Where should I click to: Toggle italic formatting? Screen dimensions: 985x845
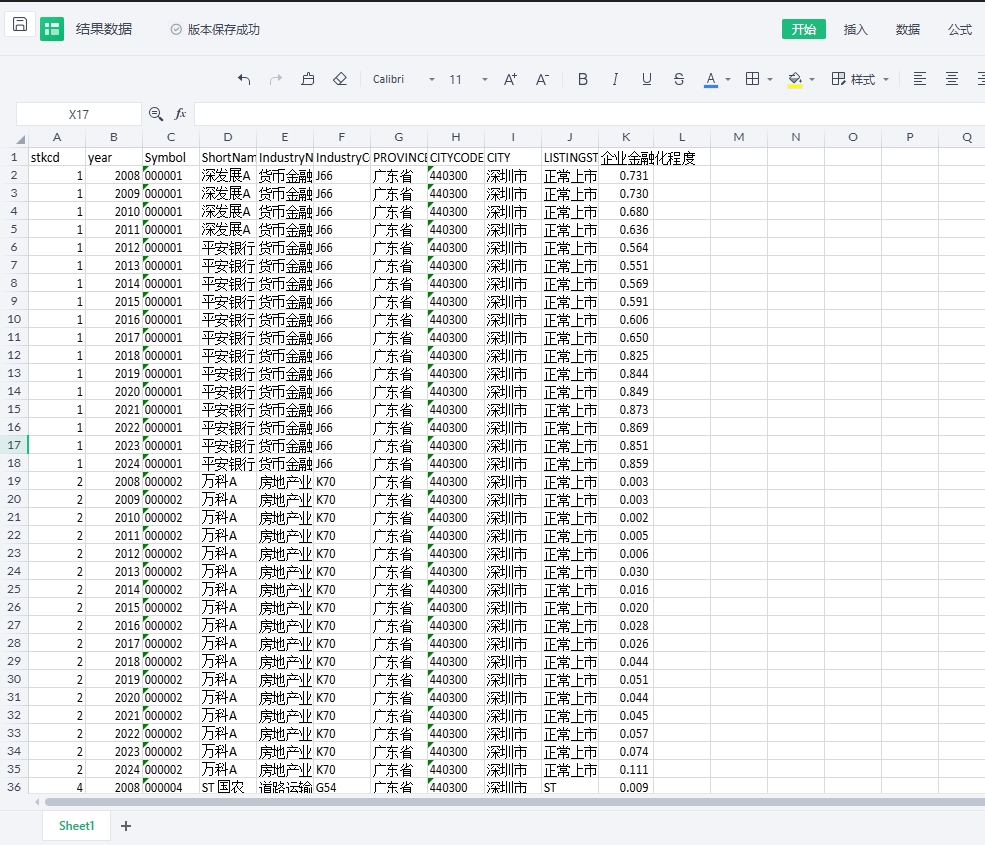[615, 80]
